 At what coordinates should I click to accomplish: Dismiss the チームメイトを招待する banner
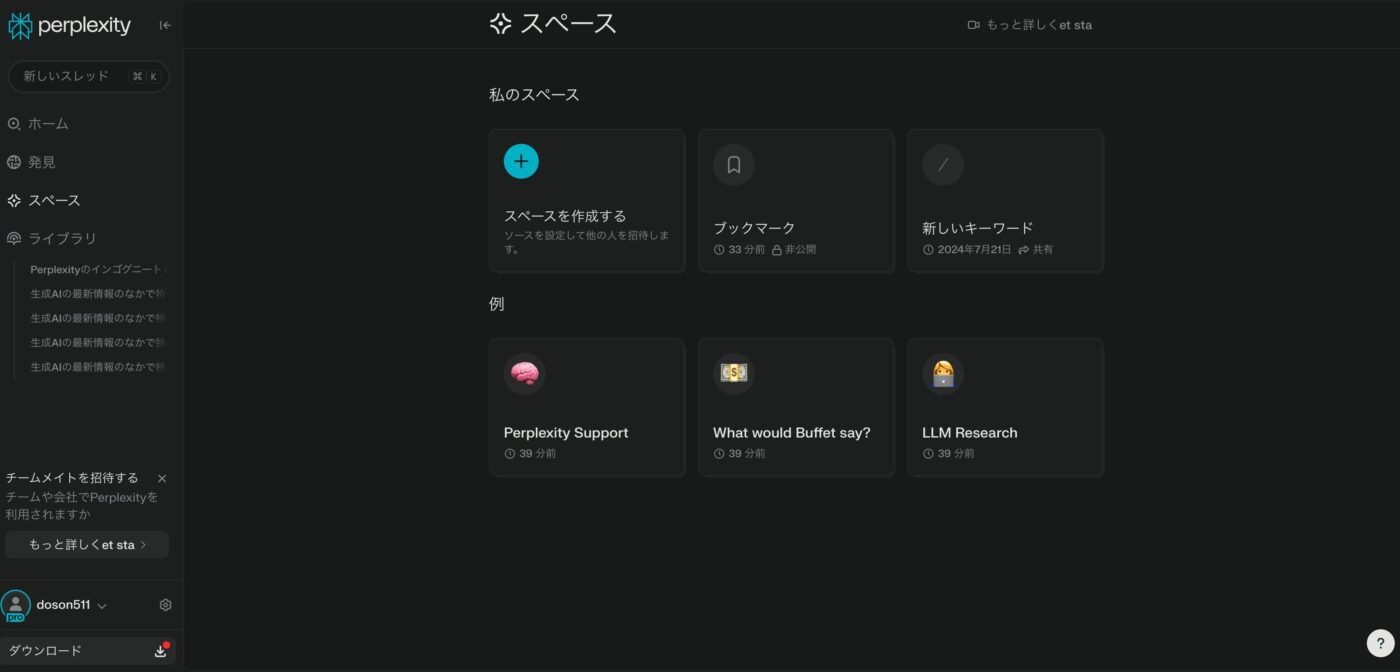tap(162, 479)
